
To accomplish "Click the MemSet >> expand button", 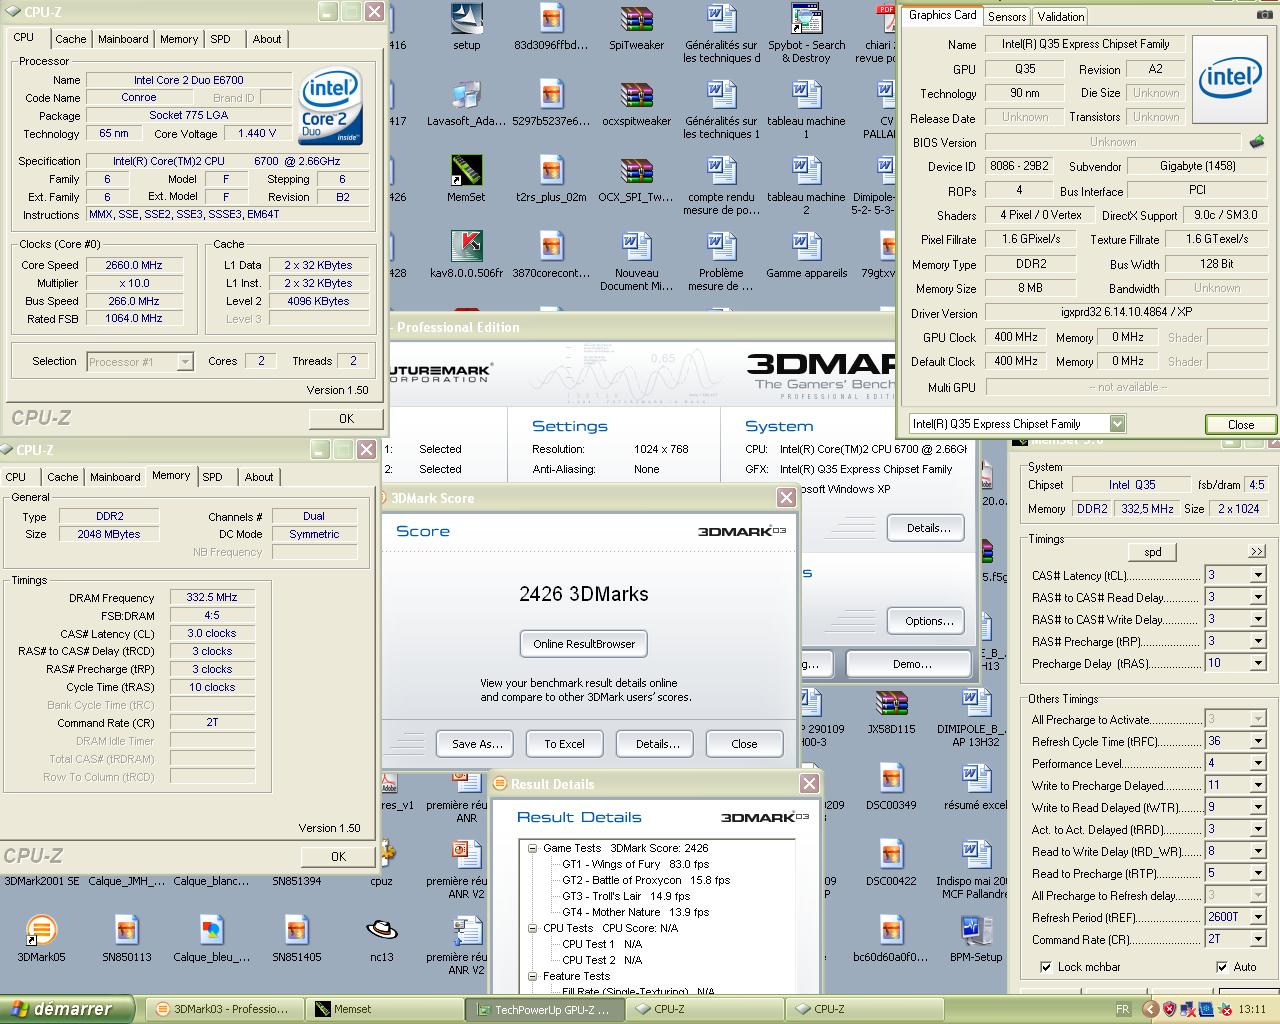I will [x=1257, y=552].
